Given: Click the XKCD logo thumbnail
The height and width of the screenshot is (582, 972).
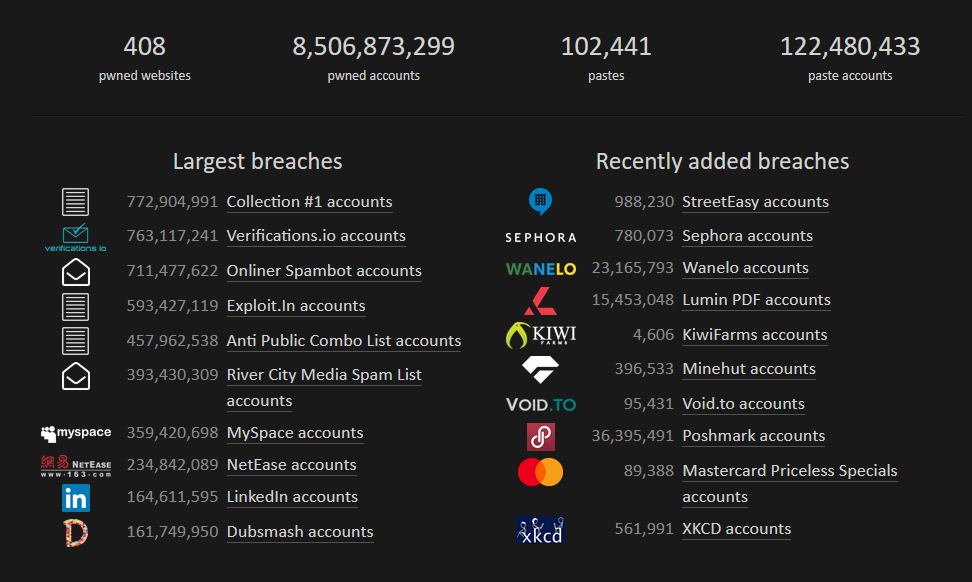Looking at the screenshot, I should pyautogui.click(x=540, y=529).
